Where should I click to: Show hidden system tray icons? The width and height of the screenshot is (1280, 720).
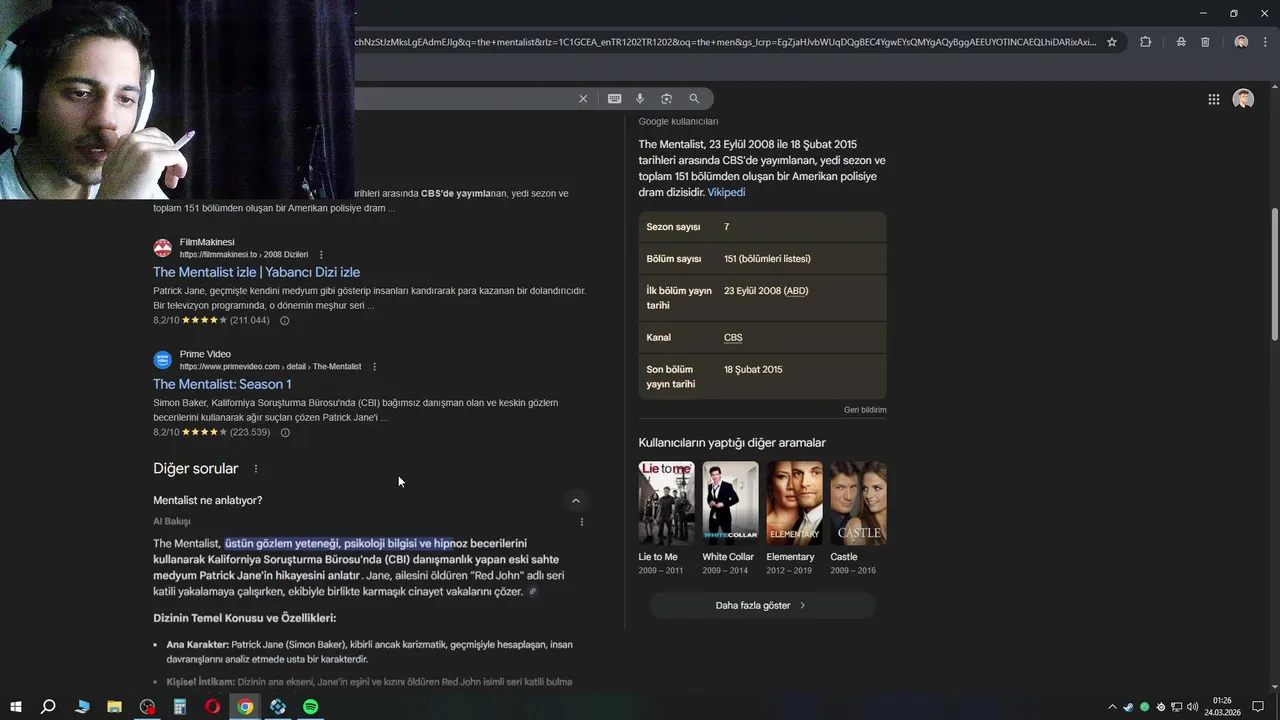pos(1112,707)
